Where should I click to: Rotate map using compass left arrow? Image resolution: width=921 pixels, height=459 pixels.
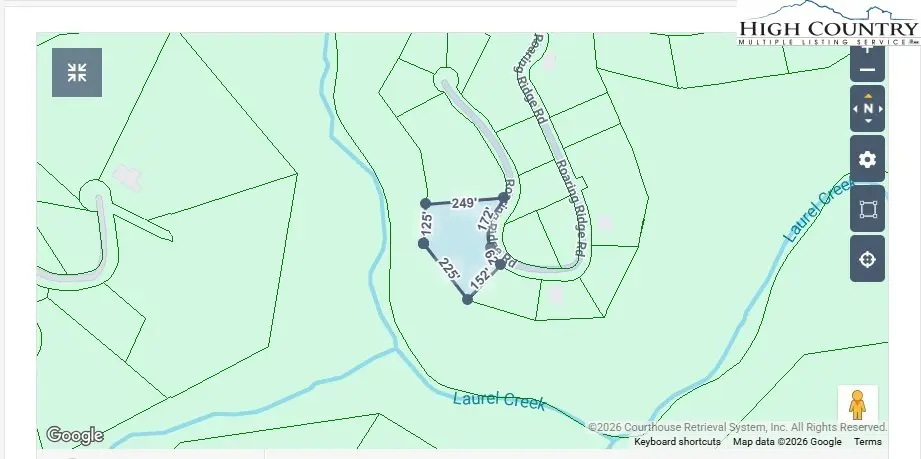[855, 108]
